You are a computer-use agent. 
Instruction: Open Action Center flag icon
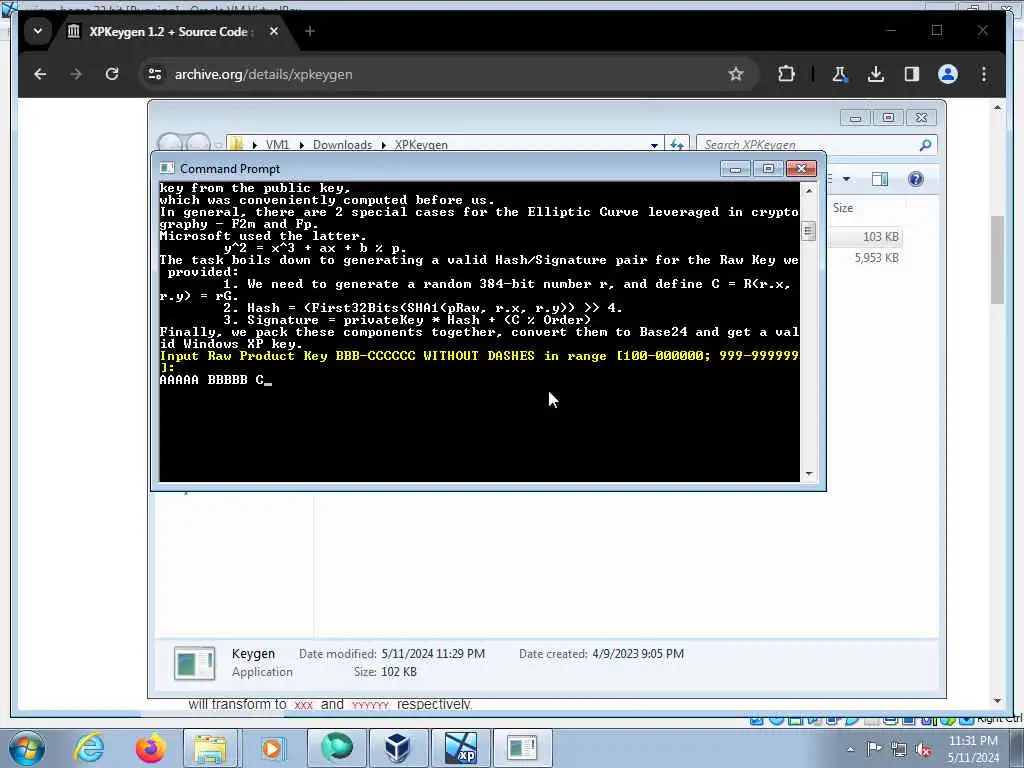pos(874,749)
